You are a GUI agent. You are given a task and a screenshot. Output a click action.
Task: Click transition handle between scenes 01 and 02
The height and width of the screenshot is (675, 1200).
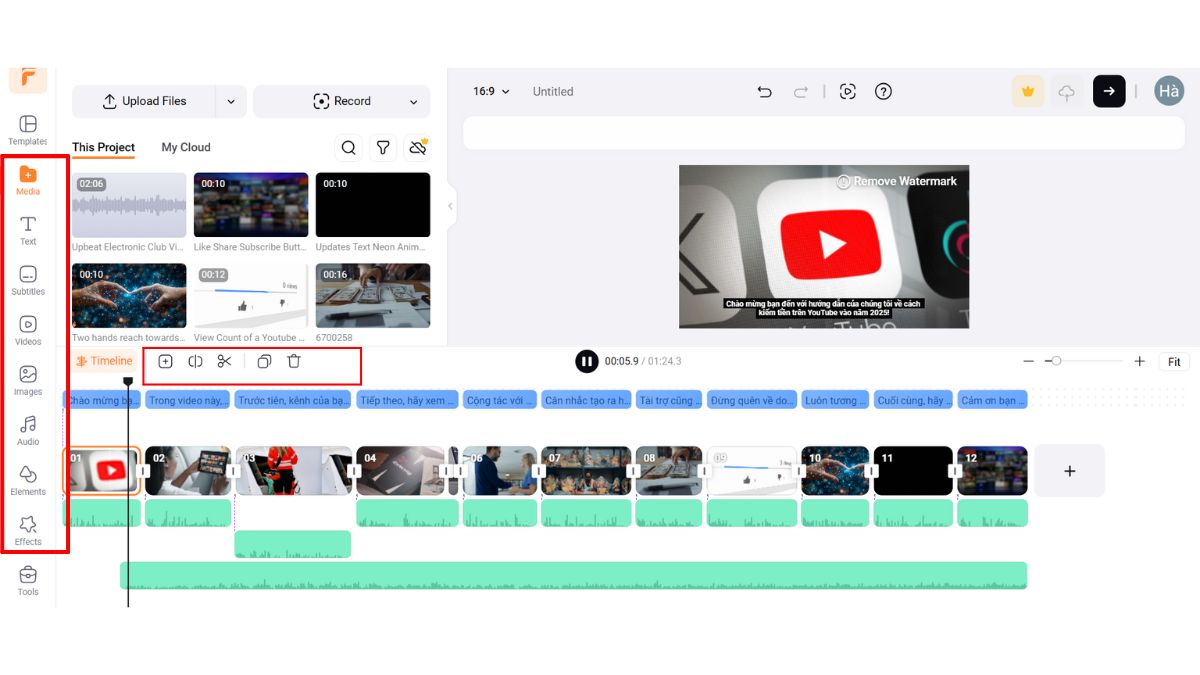point(142,471)
